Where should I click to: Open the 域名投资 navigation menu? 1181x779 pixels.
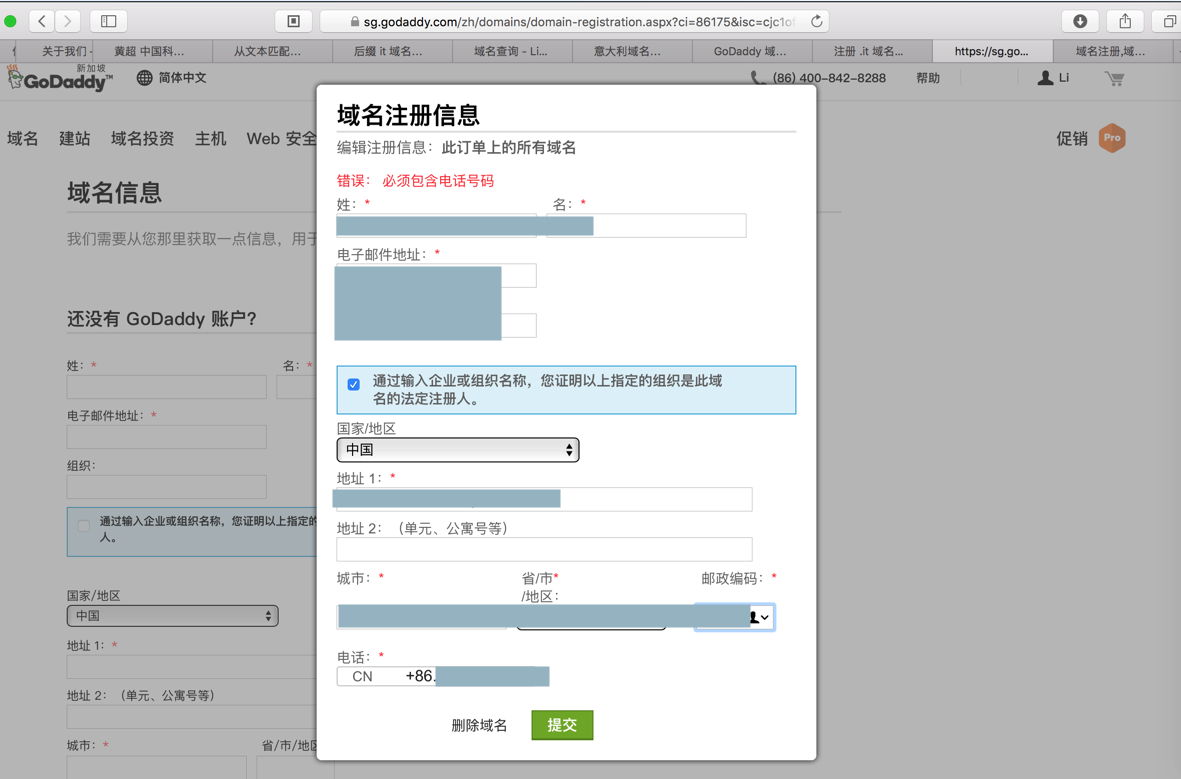(142, 139)
